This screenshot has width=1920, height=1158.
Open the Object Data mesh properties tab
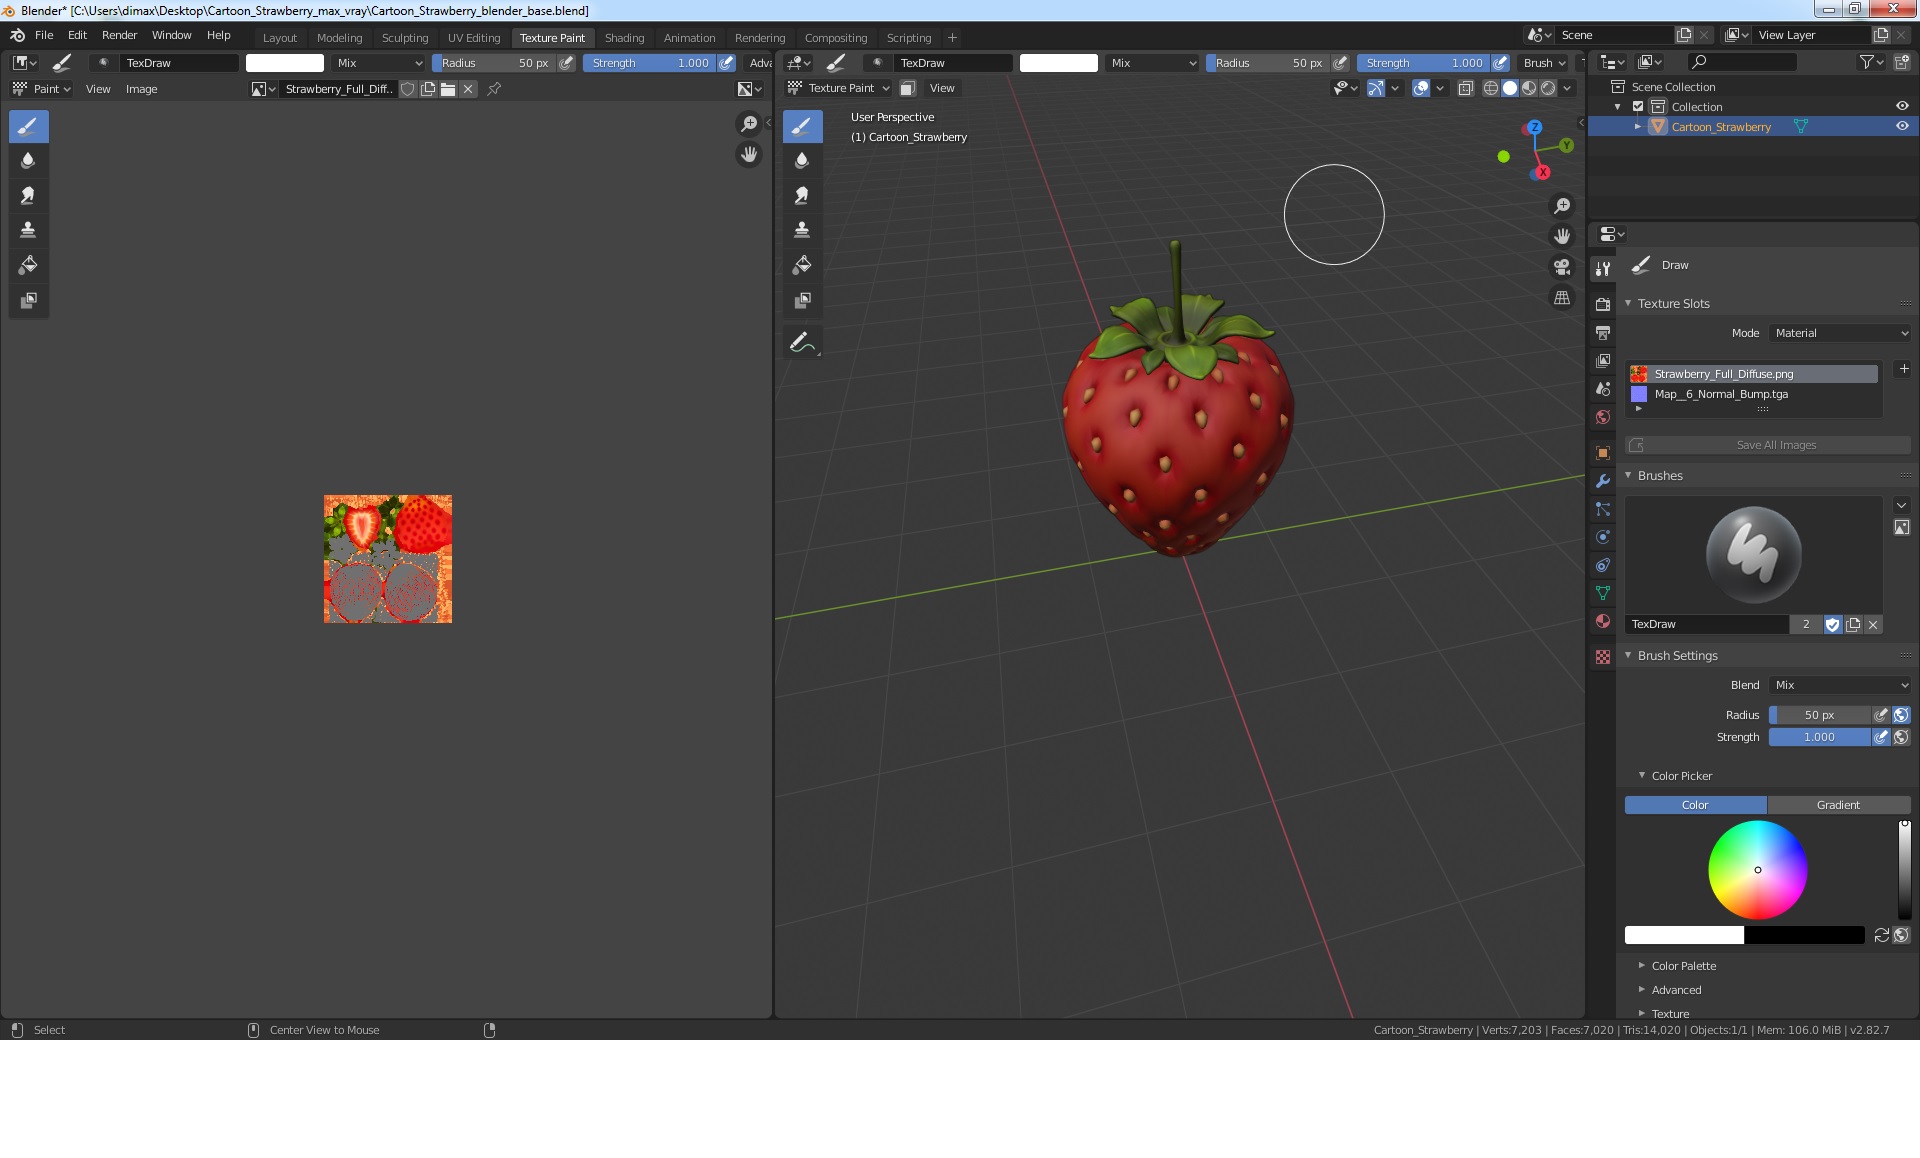pyautogui.click(x=1603, y=593)
